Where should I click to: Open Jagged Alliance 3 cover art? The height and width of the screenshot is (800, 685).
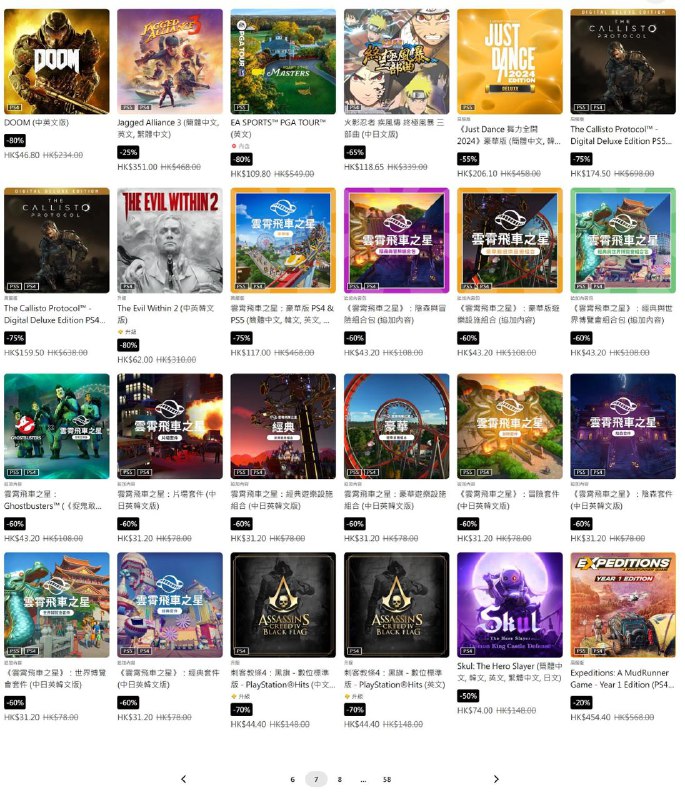pos(170,61)
